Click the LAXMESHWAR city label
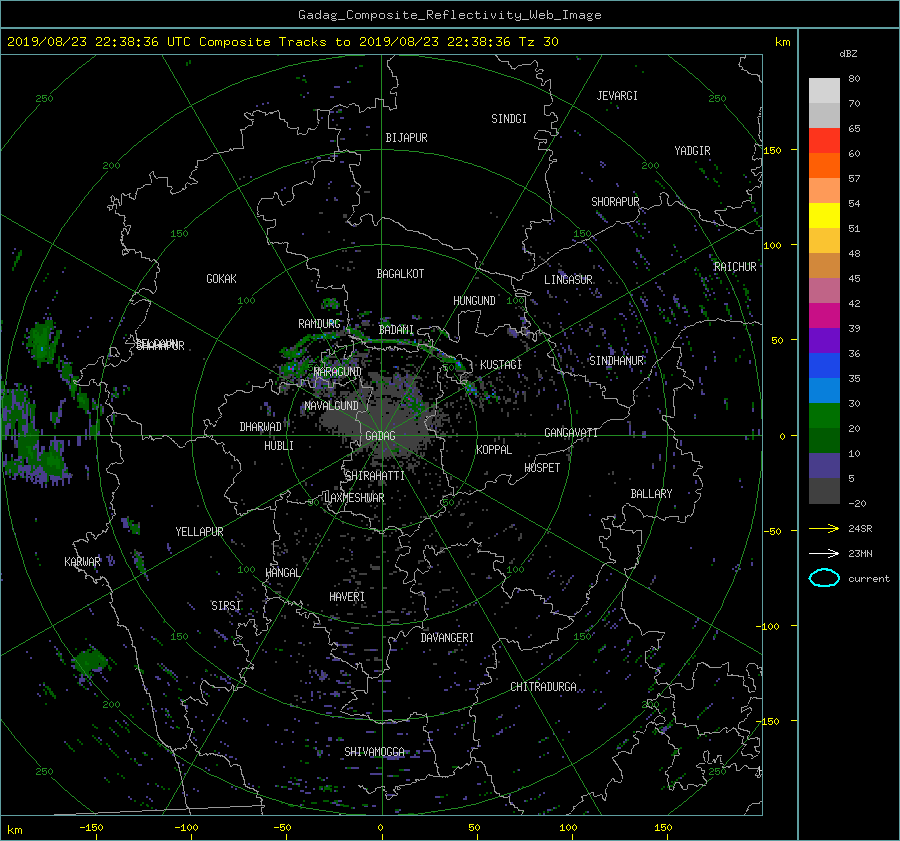The image size is (900, 841). [x=354, y=498]
